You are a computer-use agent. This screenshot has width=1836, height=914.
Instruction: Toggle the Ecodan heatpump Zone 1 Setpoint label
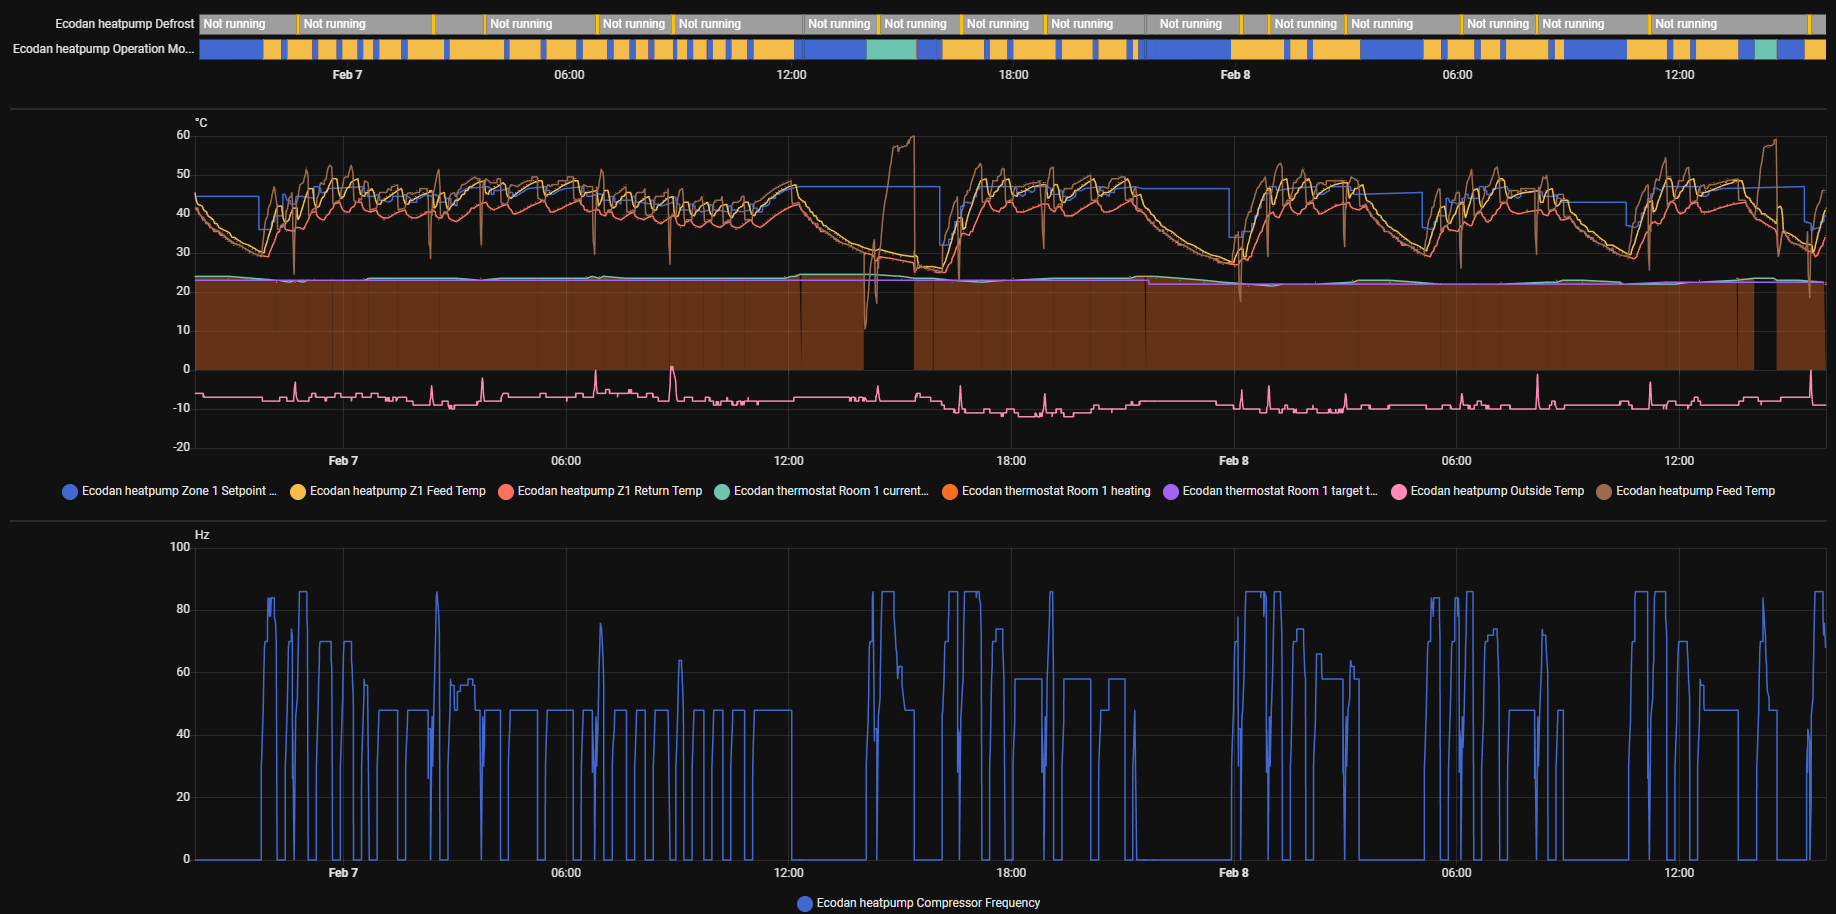(x=178, y=491)
